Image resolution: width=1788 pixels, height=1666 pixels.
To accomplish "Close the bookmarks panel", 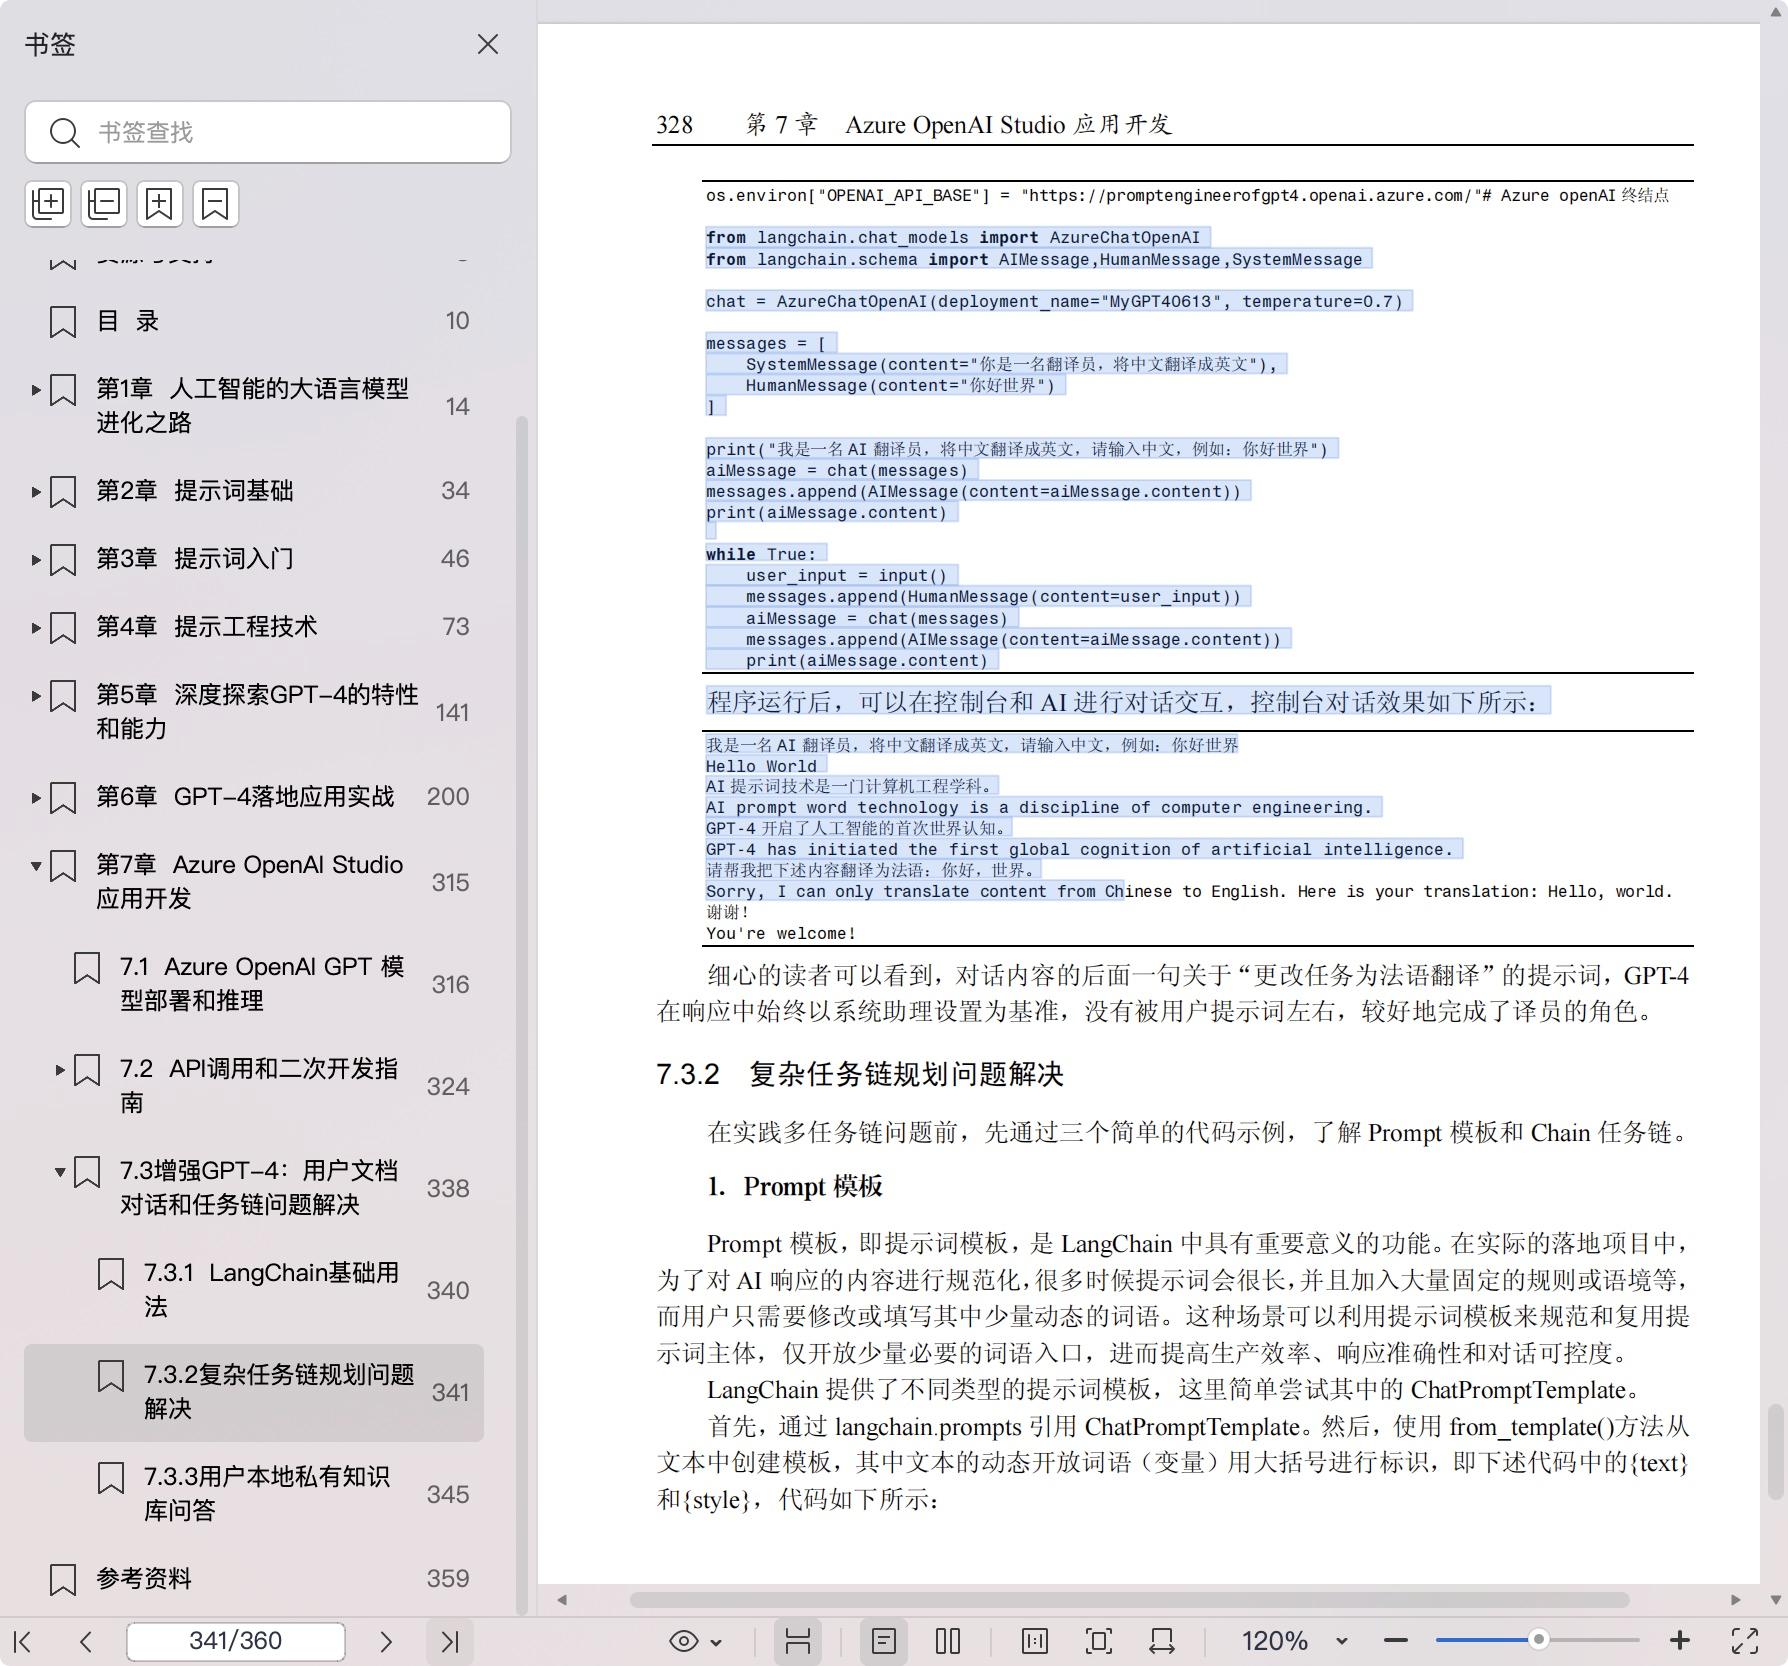I will (487, 45).
